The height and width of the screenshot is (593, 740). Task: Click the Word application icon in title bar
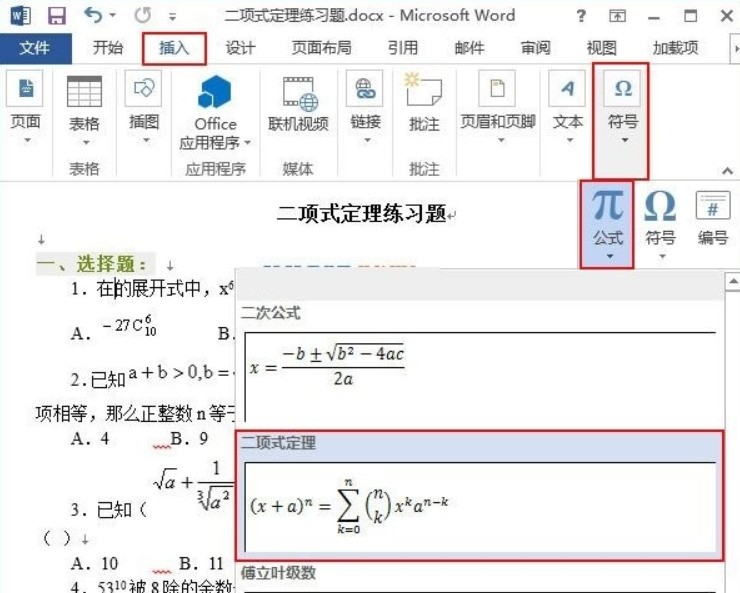[x=20, y=16]
